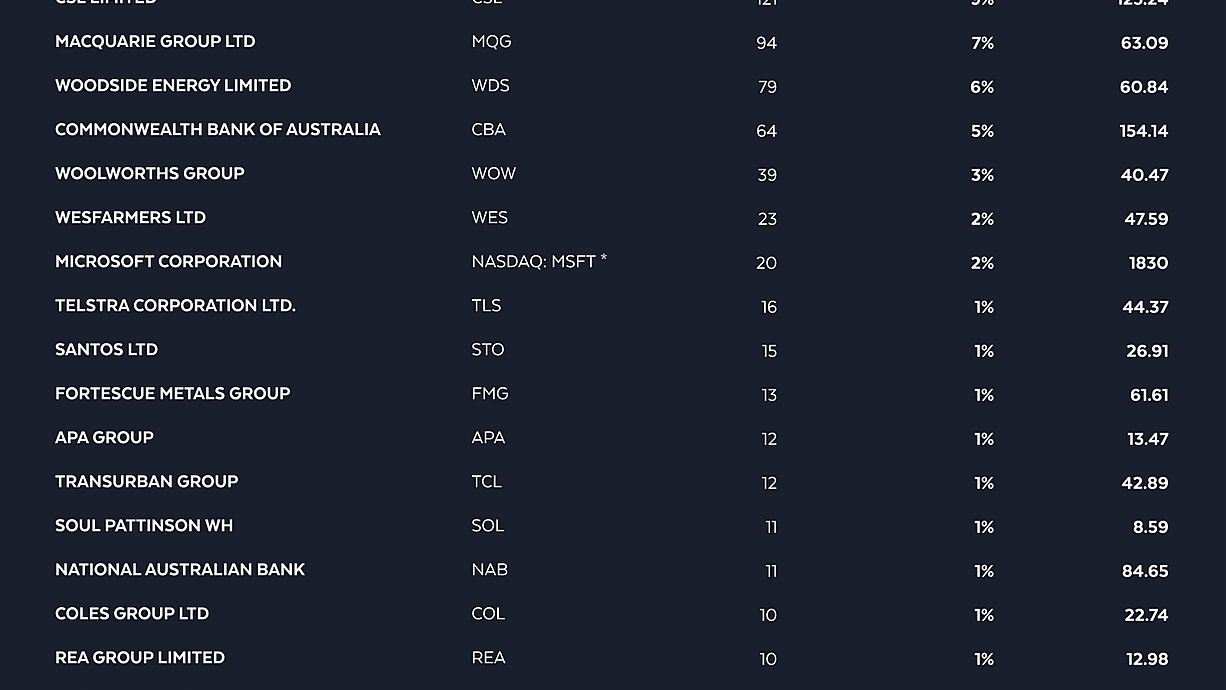Select the SANTOS LTD company name
Screen dimensions: 1226x690
[x=106, y=350]
